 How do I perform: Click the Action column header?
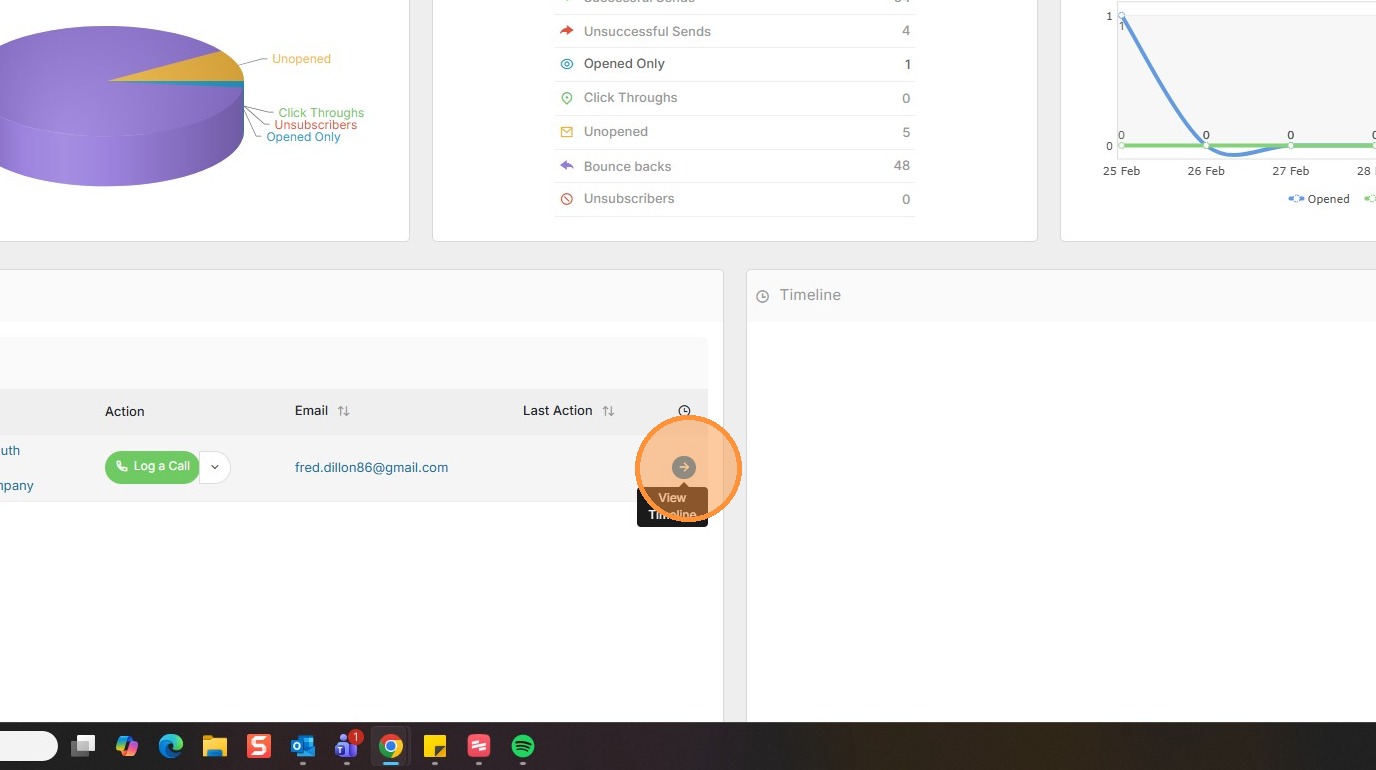click(x=125, y=411)
